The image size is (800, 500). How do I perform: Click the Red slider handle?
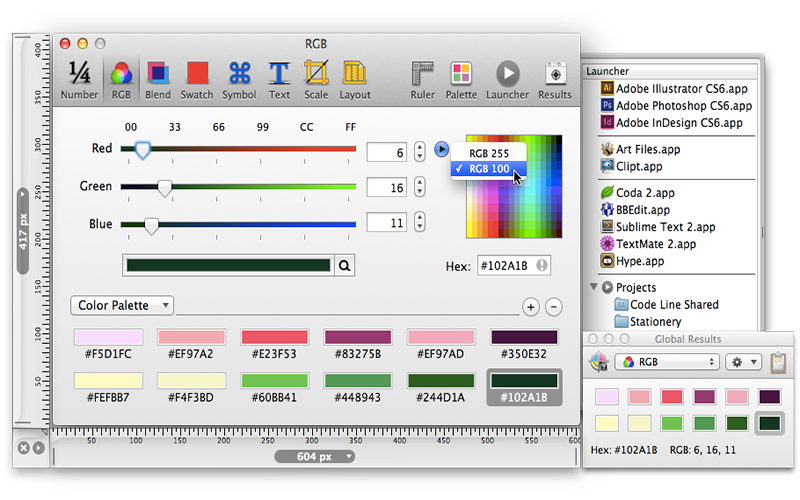point(142,150)
